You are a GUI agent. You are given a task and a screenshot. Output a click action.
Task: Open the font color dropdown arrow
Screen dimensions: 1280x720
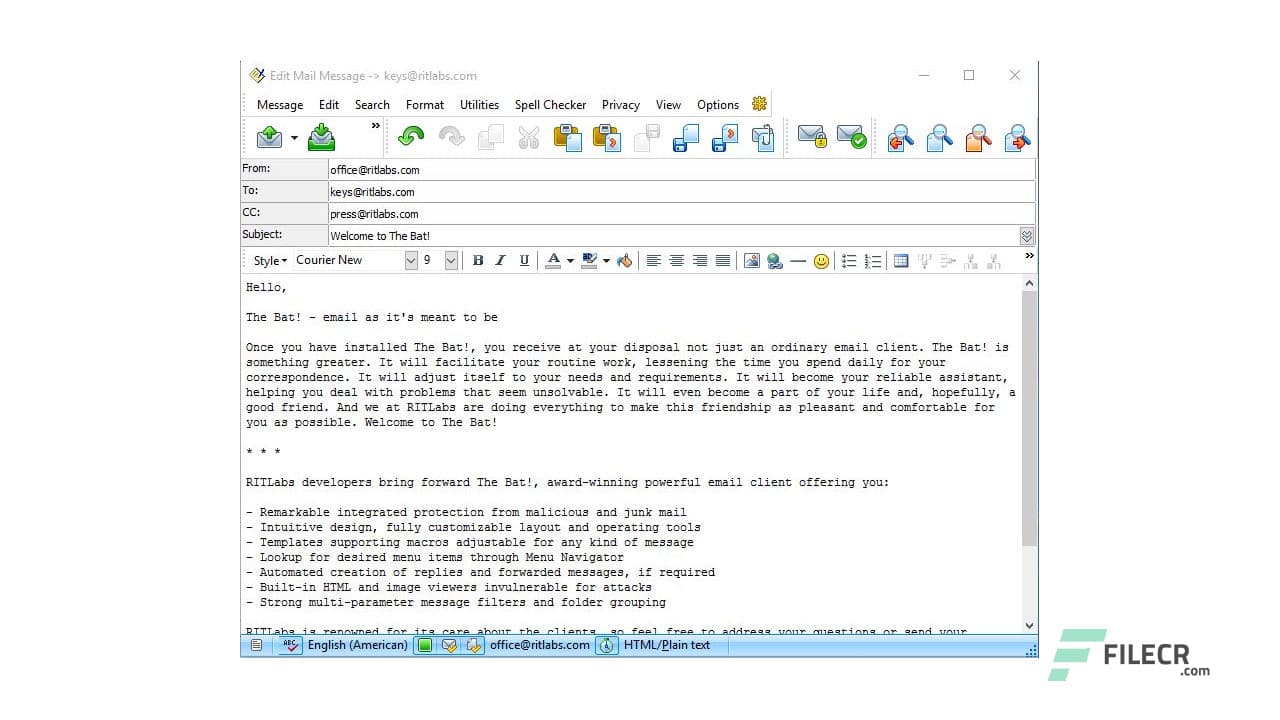click(x=570, y=261)
